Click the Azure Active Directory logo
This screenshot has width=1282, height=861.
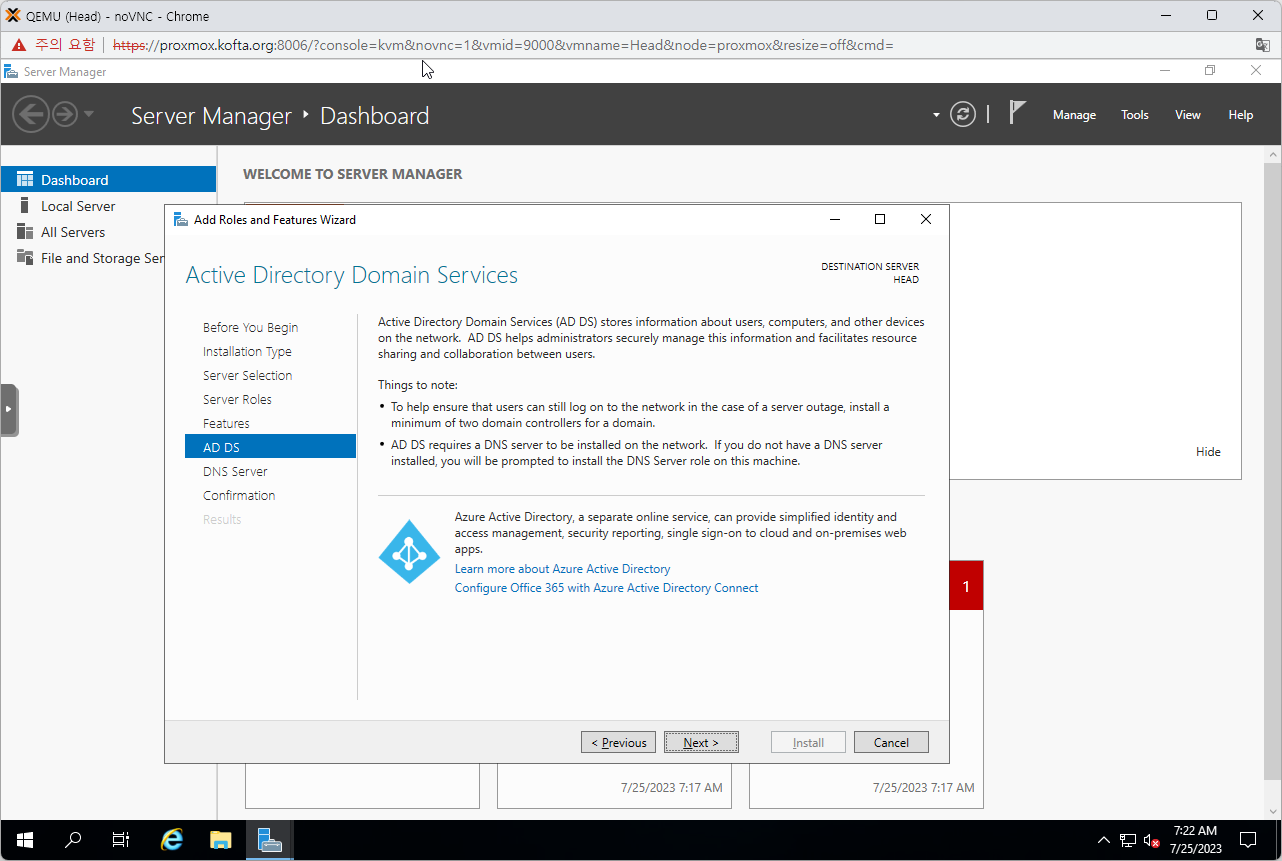point(409,552)
